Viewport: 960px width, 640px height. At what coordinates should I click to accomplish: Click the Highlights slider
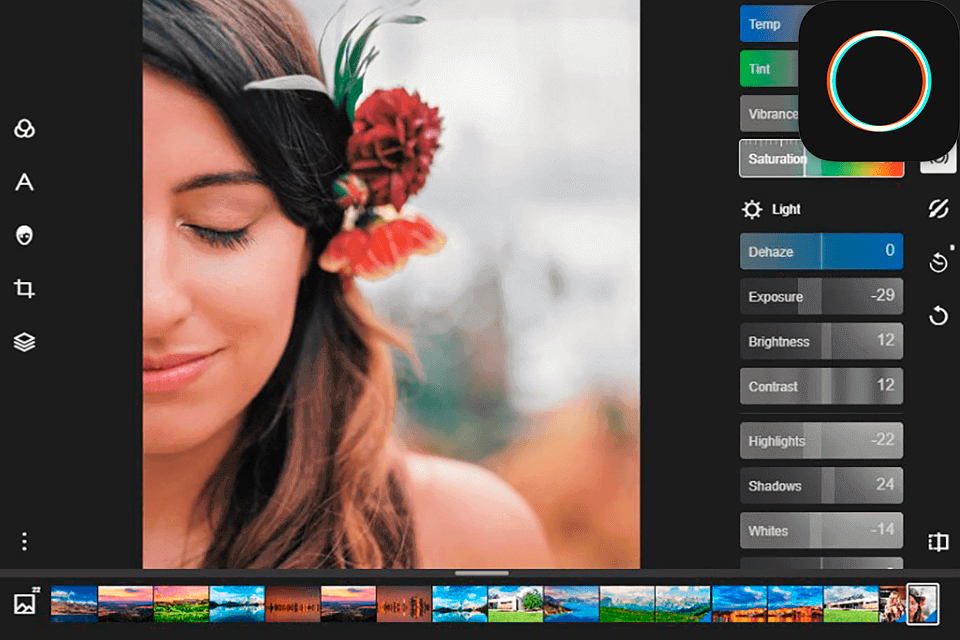[x=822, y=440]
